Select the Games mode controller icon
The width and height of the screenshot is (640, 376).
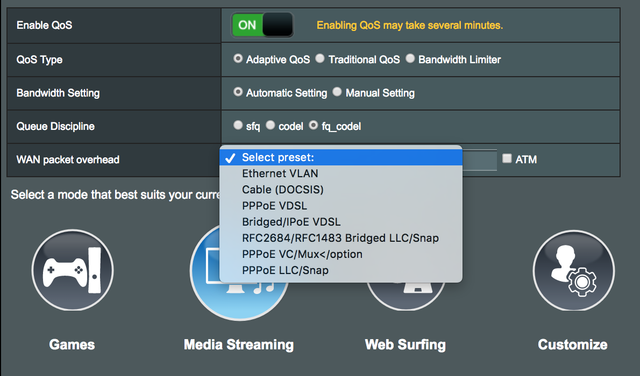pyautogui.click(x=73, y=270)
